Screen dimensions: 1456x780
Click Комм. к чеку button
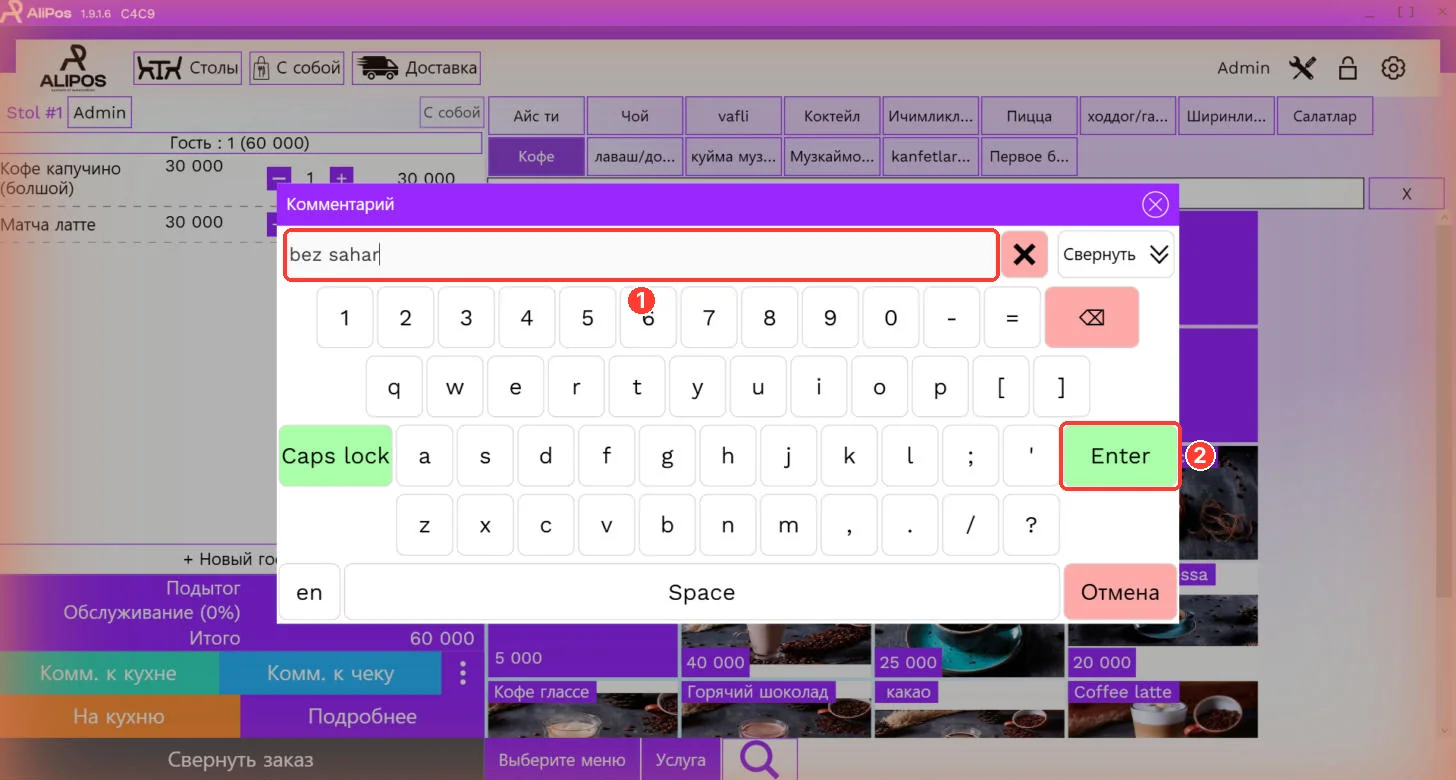[x=330, y=674]
